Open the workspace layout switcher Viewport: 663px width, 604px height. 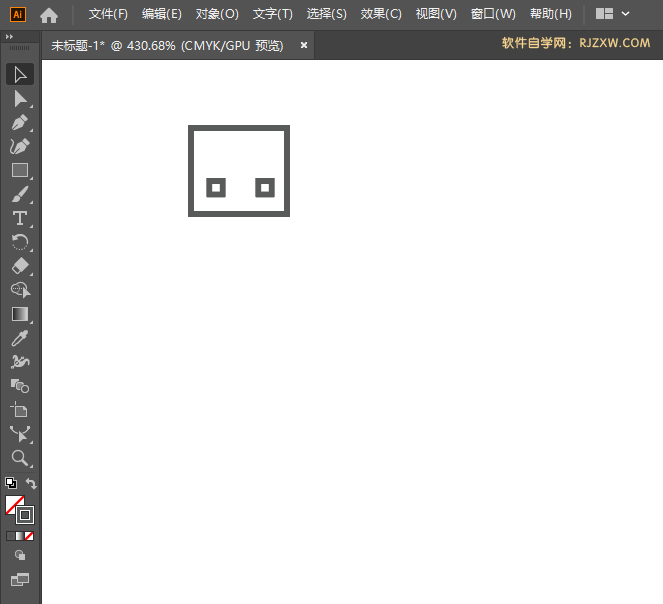pyautogui.click(x=604, y=14)
